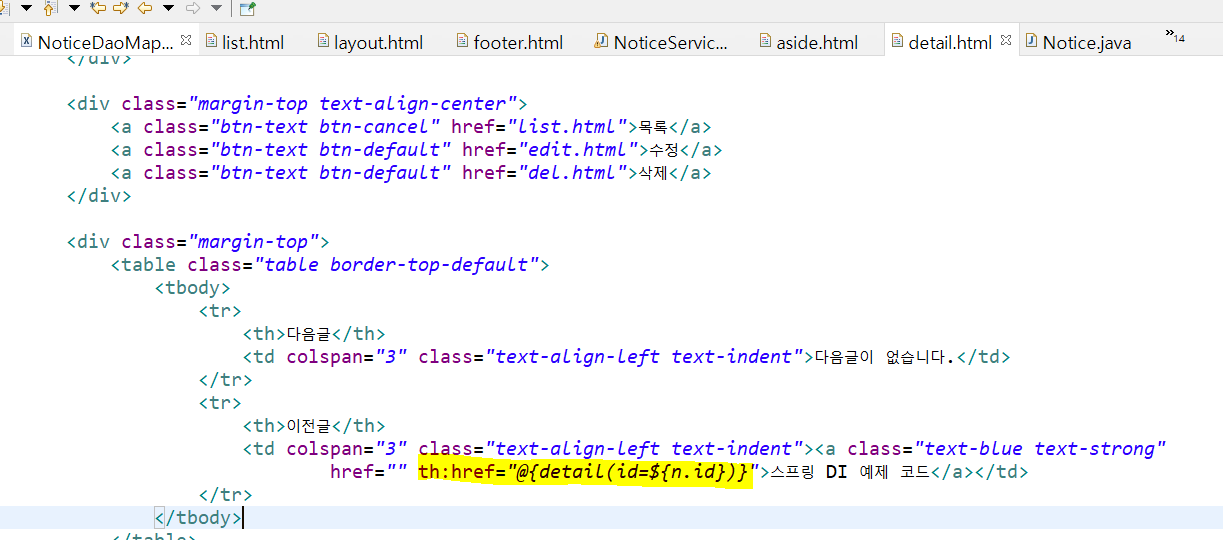Click the 수정 anchor text

pyautogui.click(x=665, y=149)
